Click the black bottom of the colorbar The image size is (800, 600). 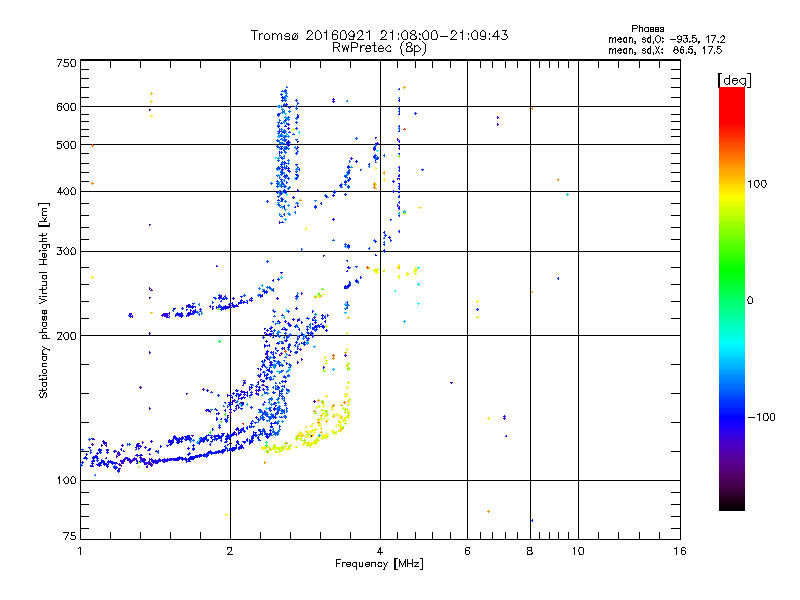(732, 503)
